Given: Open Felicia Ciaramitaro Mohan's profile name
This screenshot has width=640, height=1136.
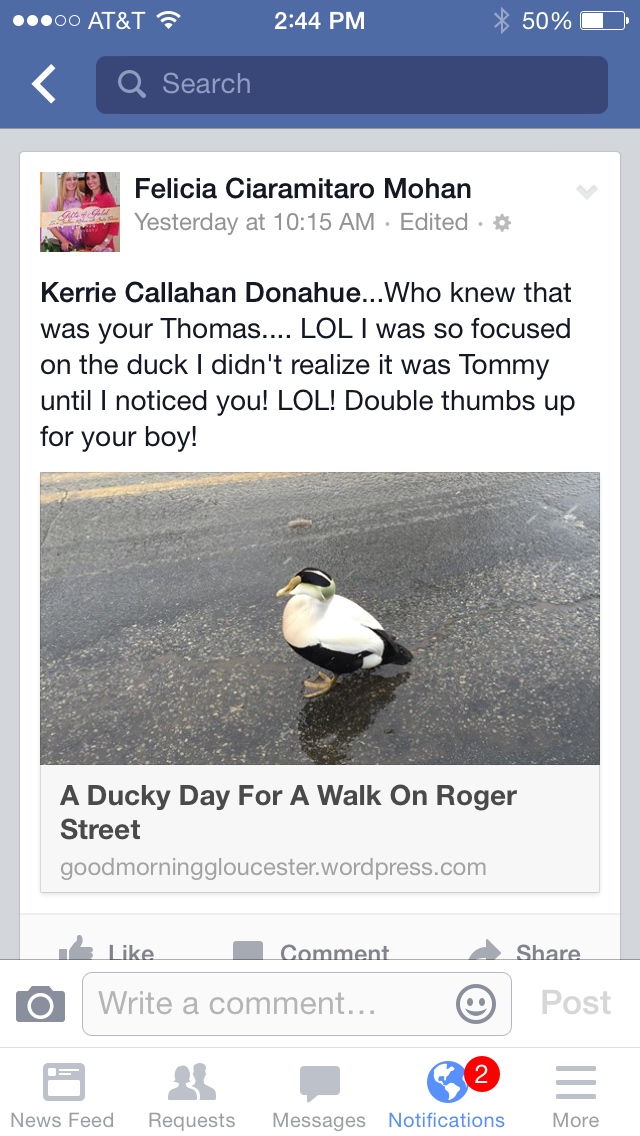Looking at the screenshot, I should [x=302, y=188].
